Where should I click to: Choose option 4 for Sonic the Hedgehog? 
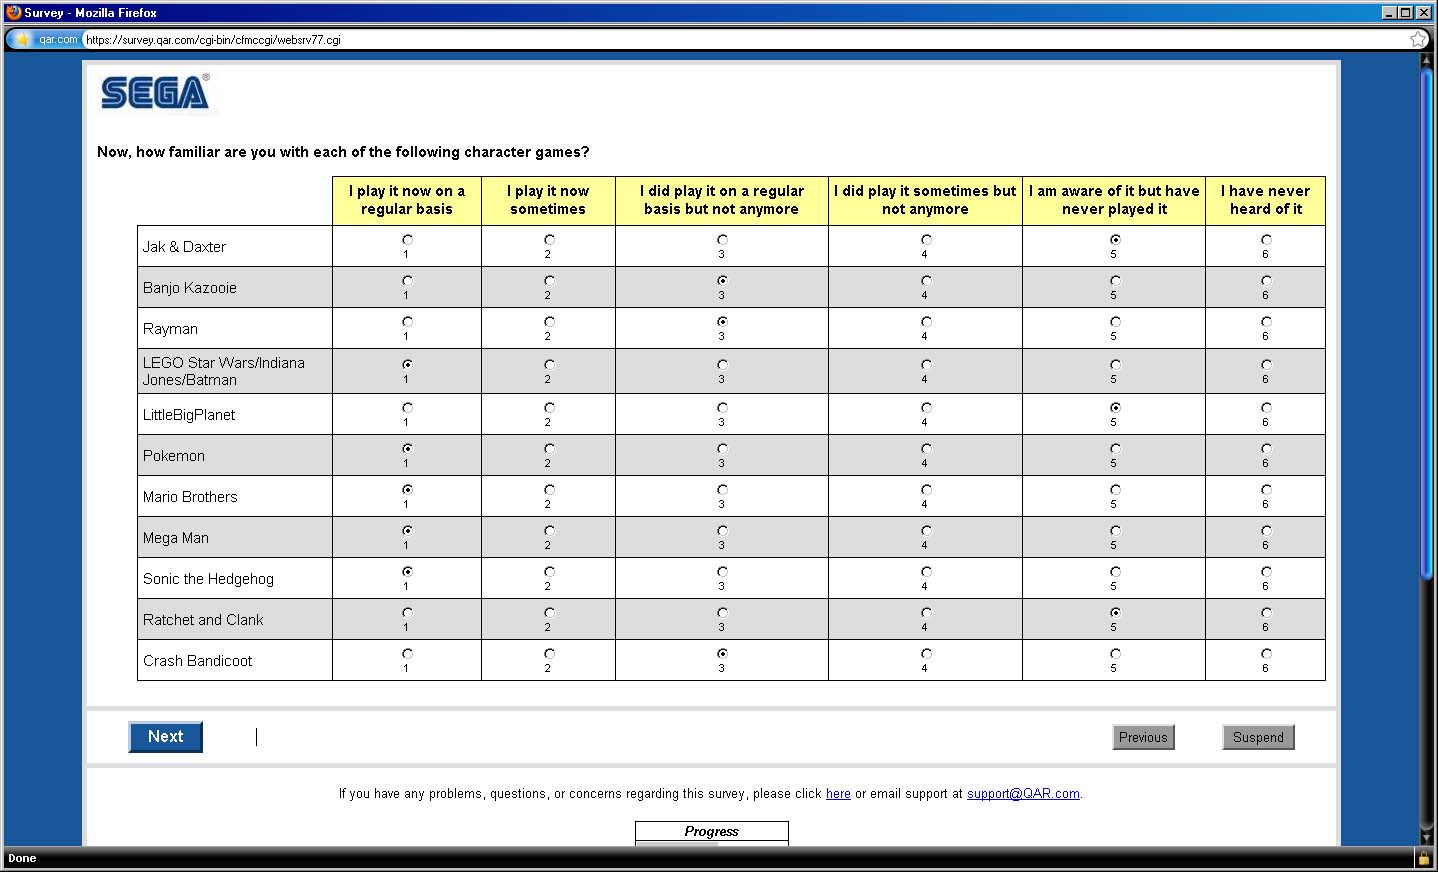pyautogui.click(x=926, y=572)
